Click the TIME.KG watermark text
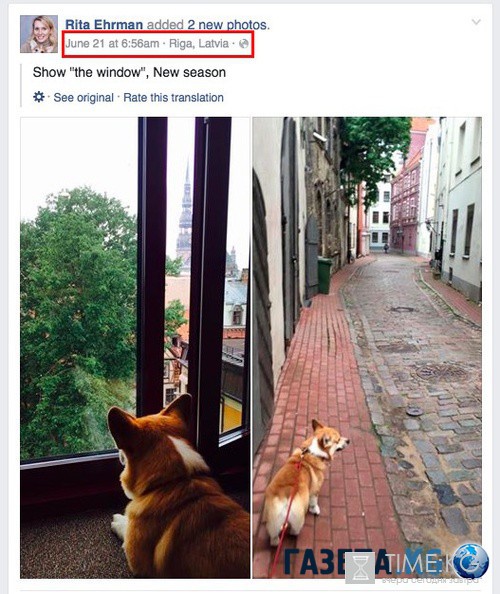Viewport: 500px width, 594px height. point(416,563)
